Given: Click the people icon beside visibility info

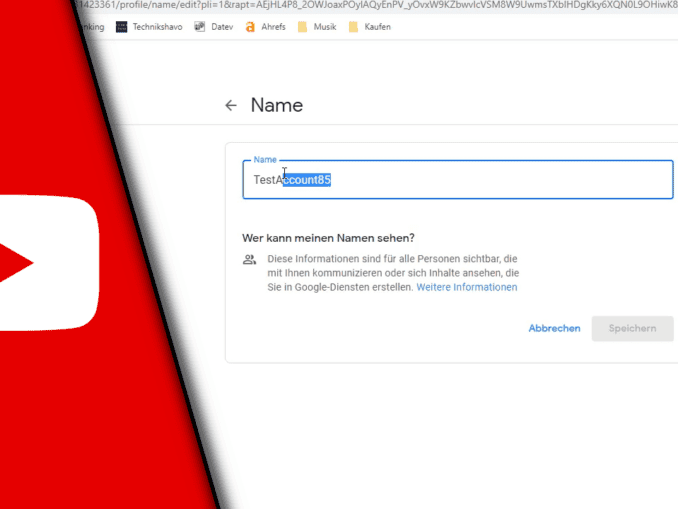Looking at the screenshot, I should tap(249, 260).
